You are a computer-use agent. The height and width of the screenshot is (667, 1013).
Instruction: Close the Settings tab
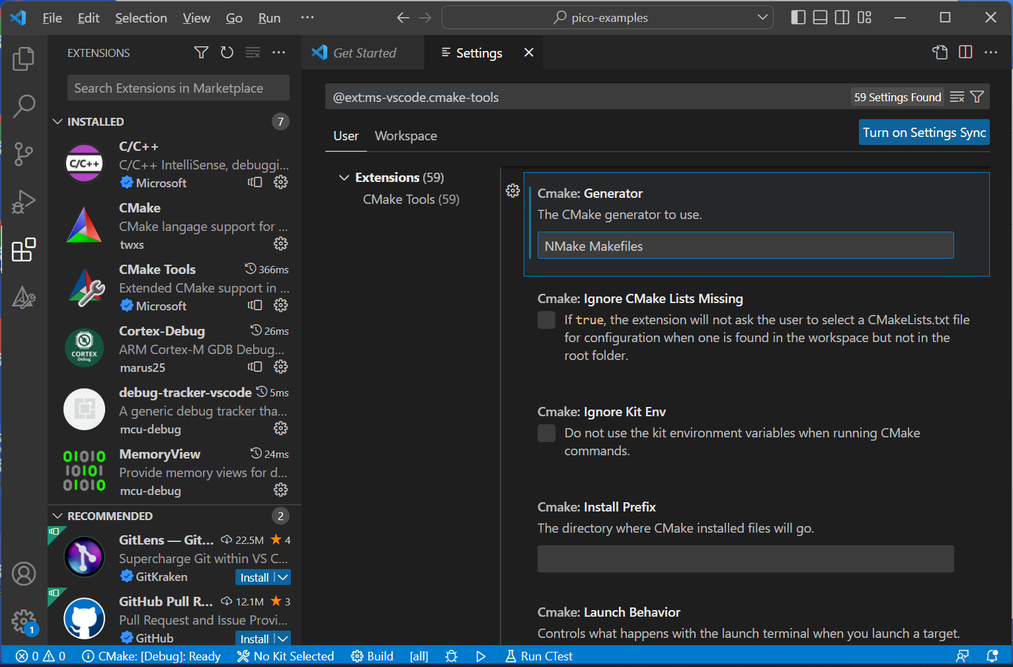[528, 52]
